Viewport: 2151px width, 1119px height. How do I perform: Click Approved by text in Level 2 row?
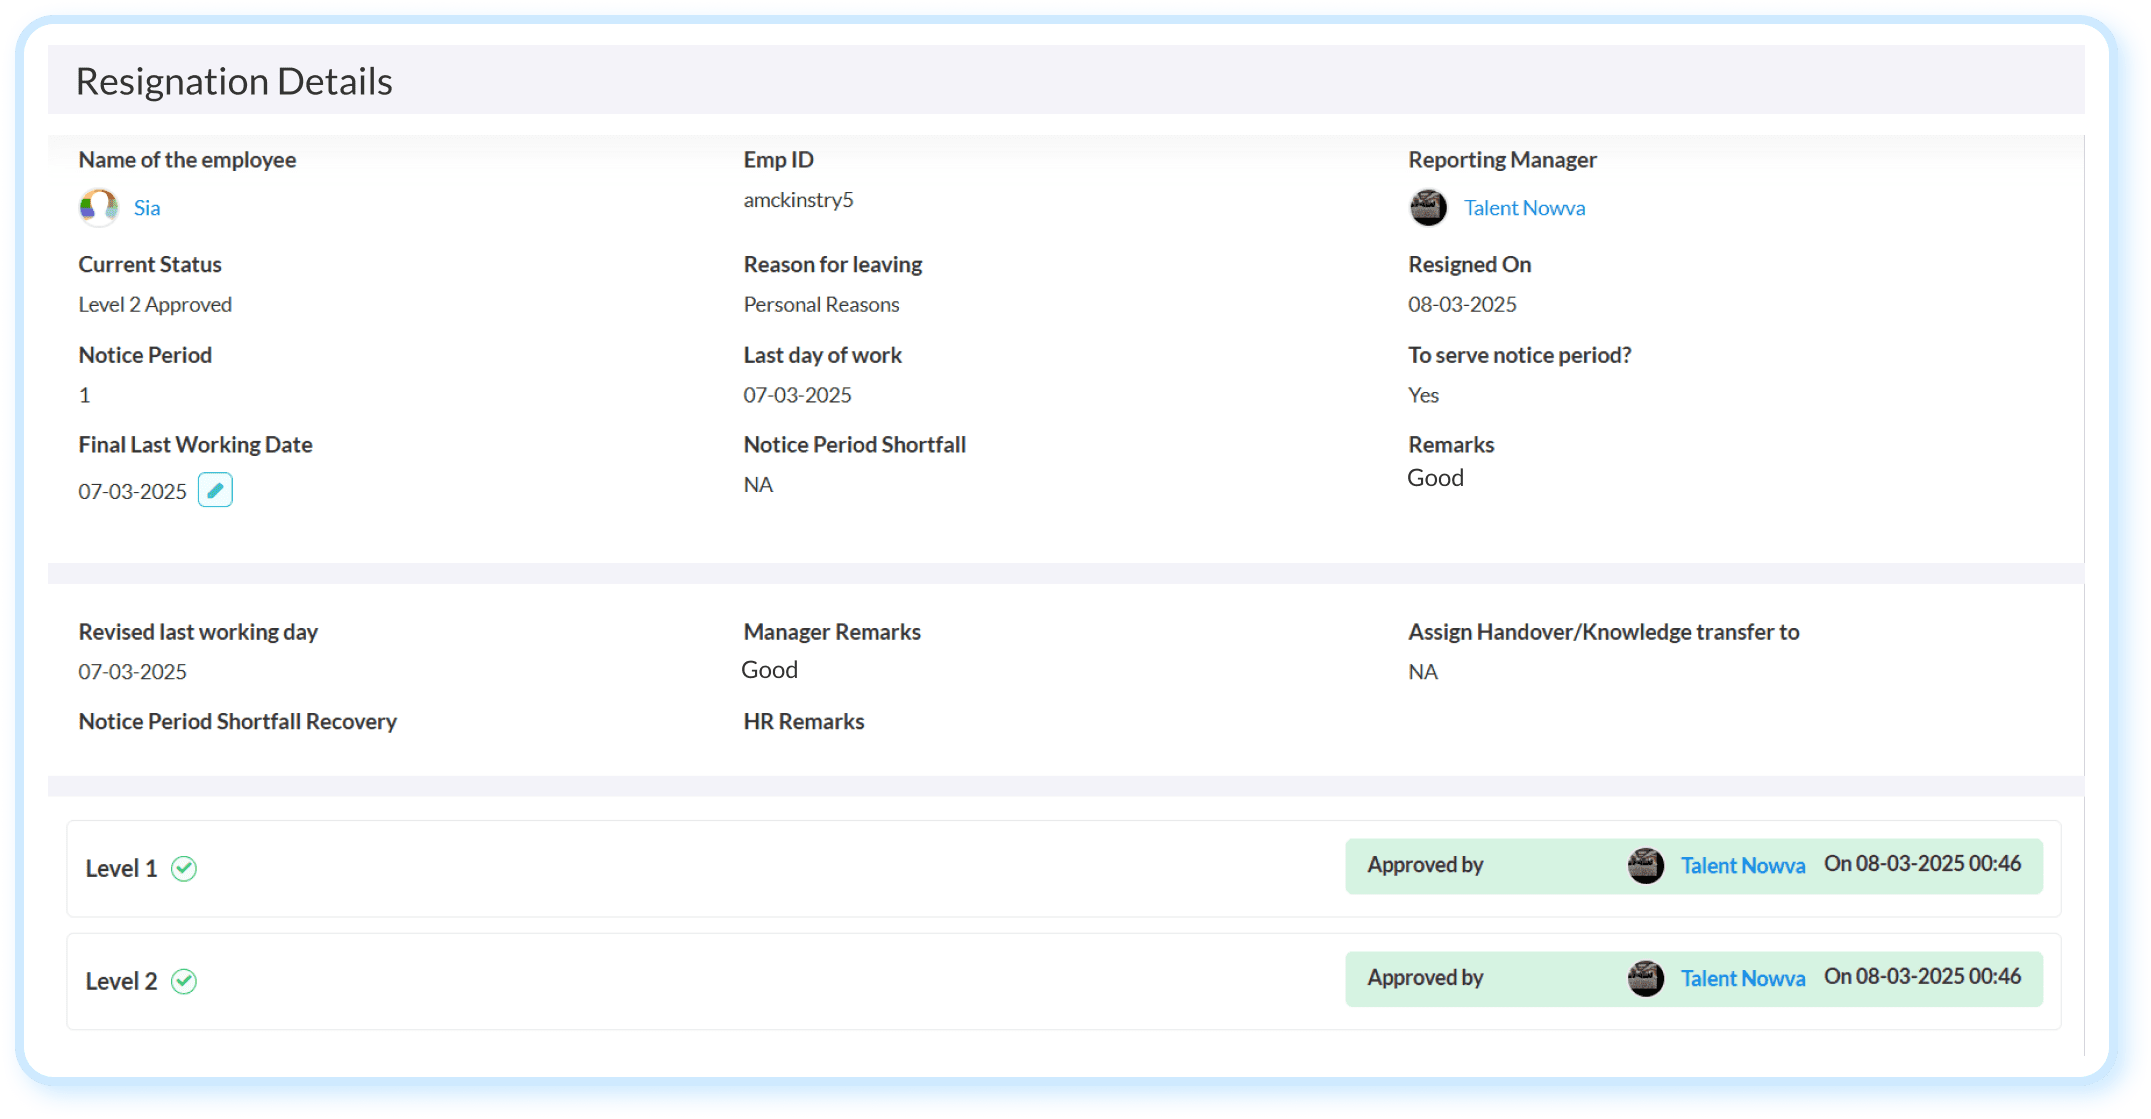[1425, 978]
